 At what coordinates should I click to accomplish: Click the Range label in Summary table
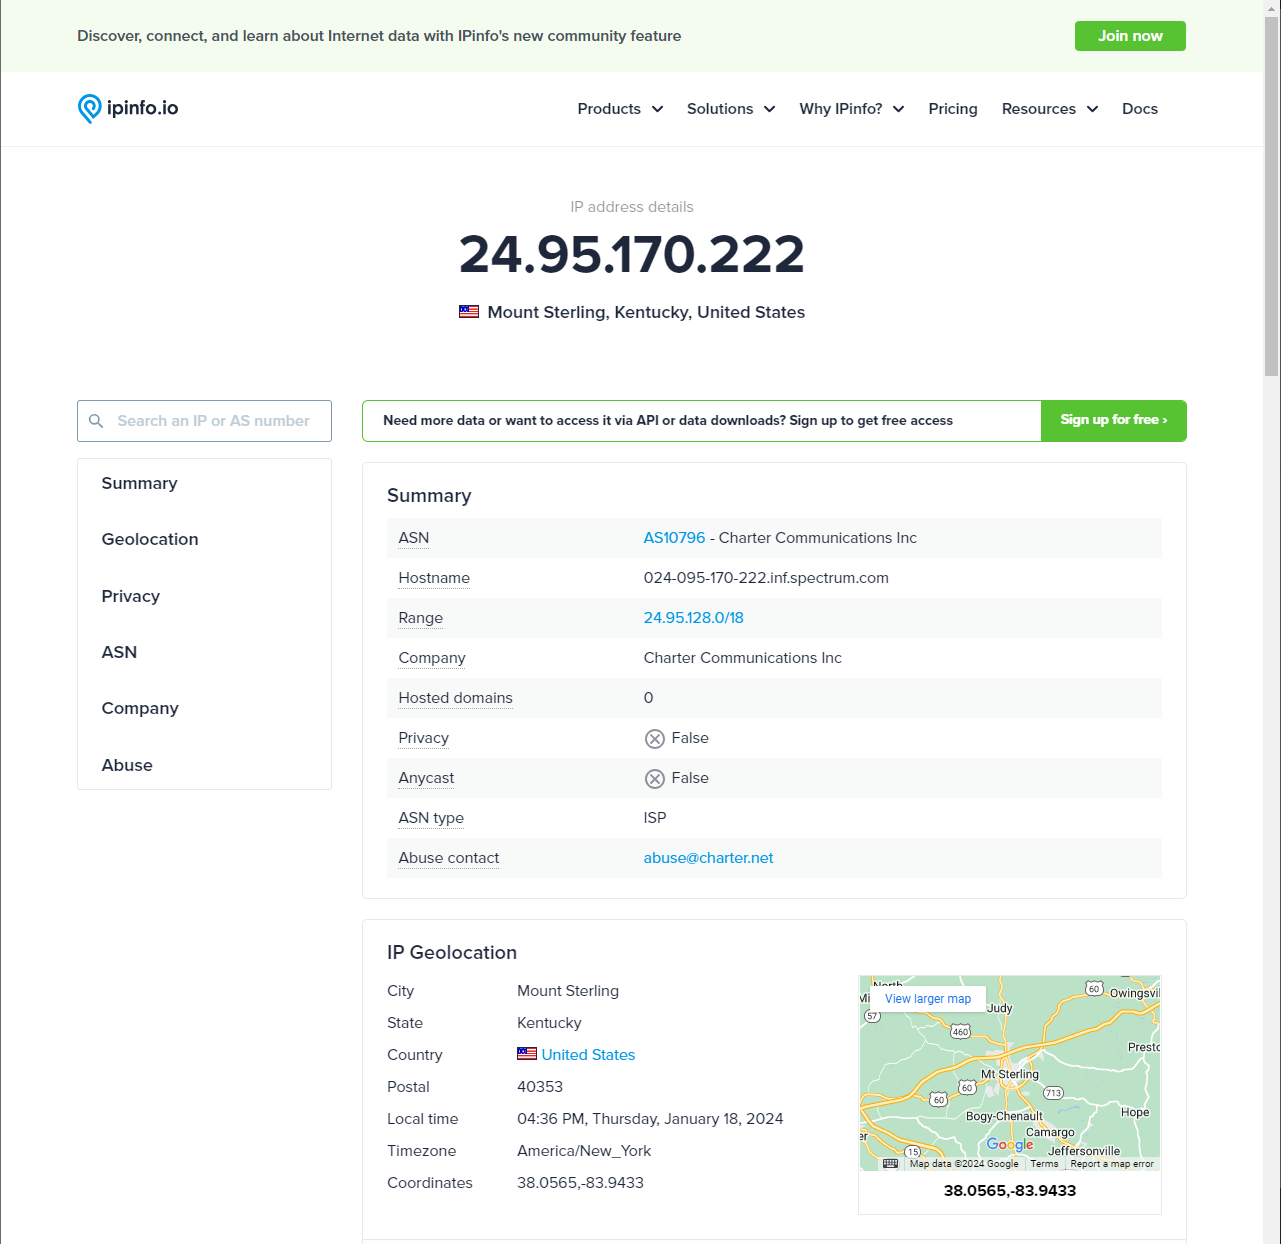click(421, 618)
